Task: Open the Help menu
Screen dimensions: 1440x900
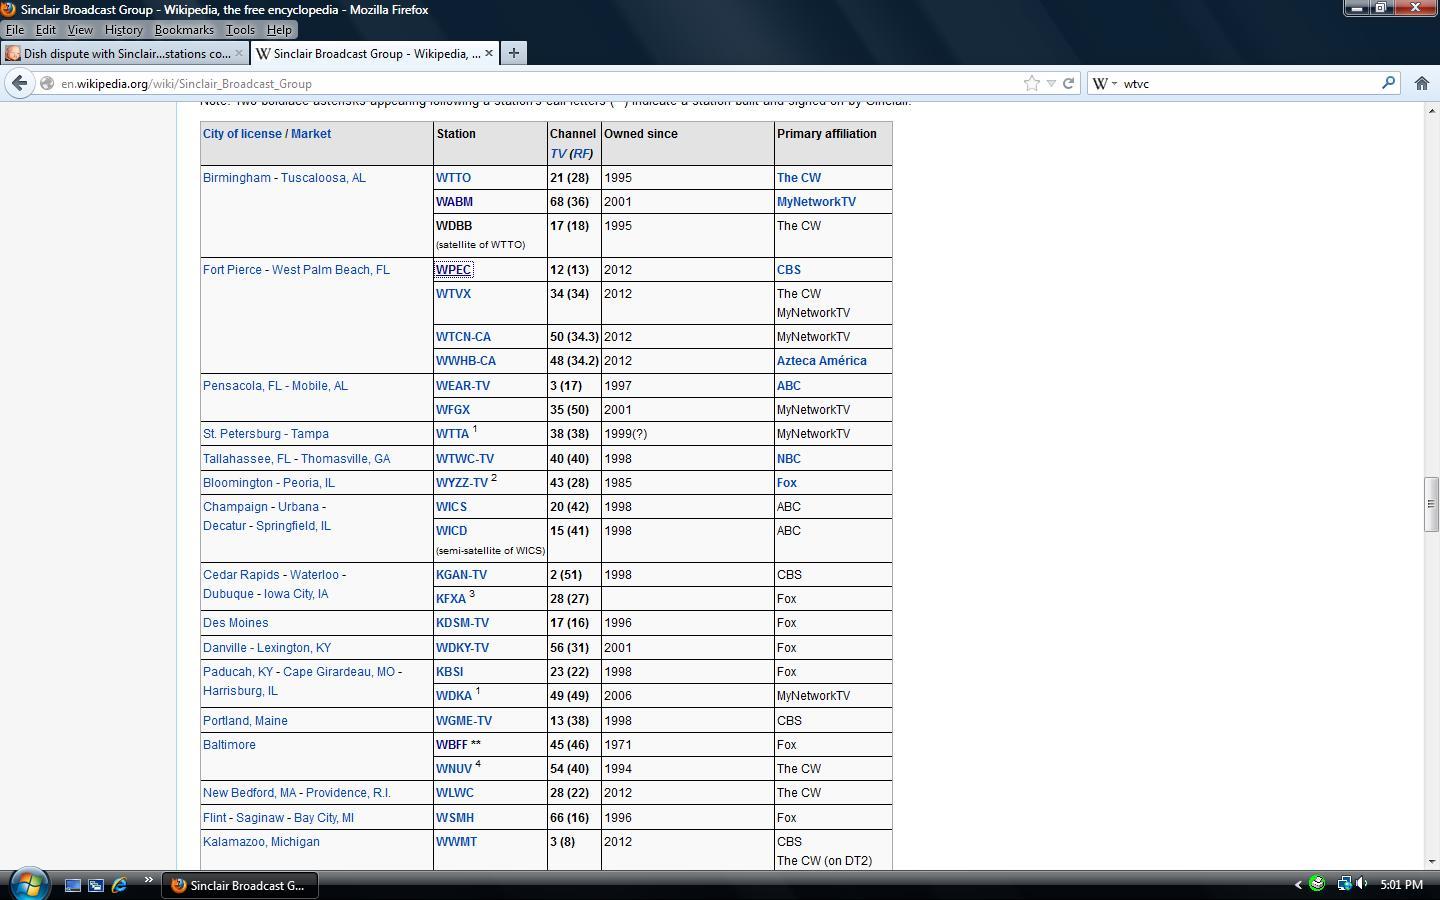Action: click(279, 30)
